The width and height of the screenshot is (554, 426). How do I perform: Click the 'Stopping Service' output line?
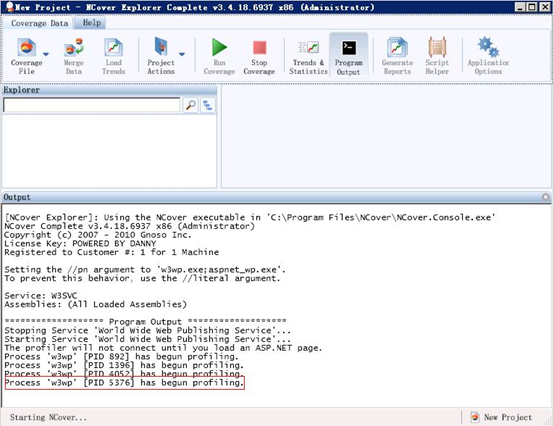click(147, 330)
